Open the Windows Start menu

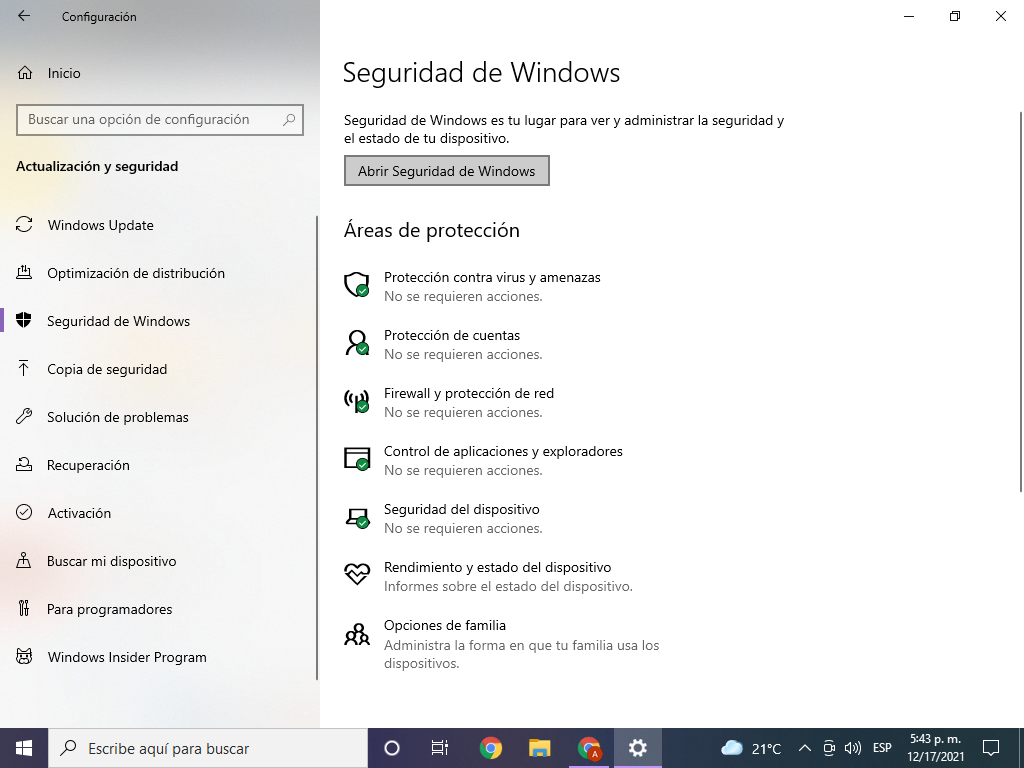24,748
